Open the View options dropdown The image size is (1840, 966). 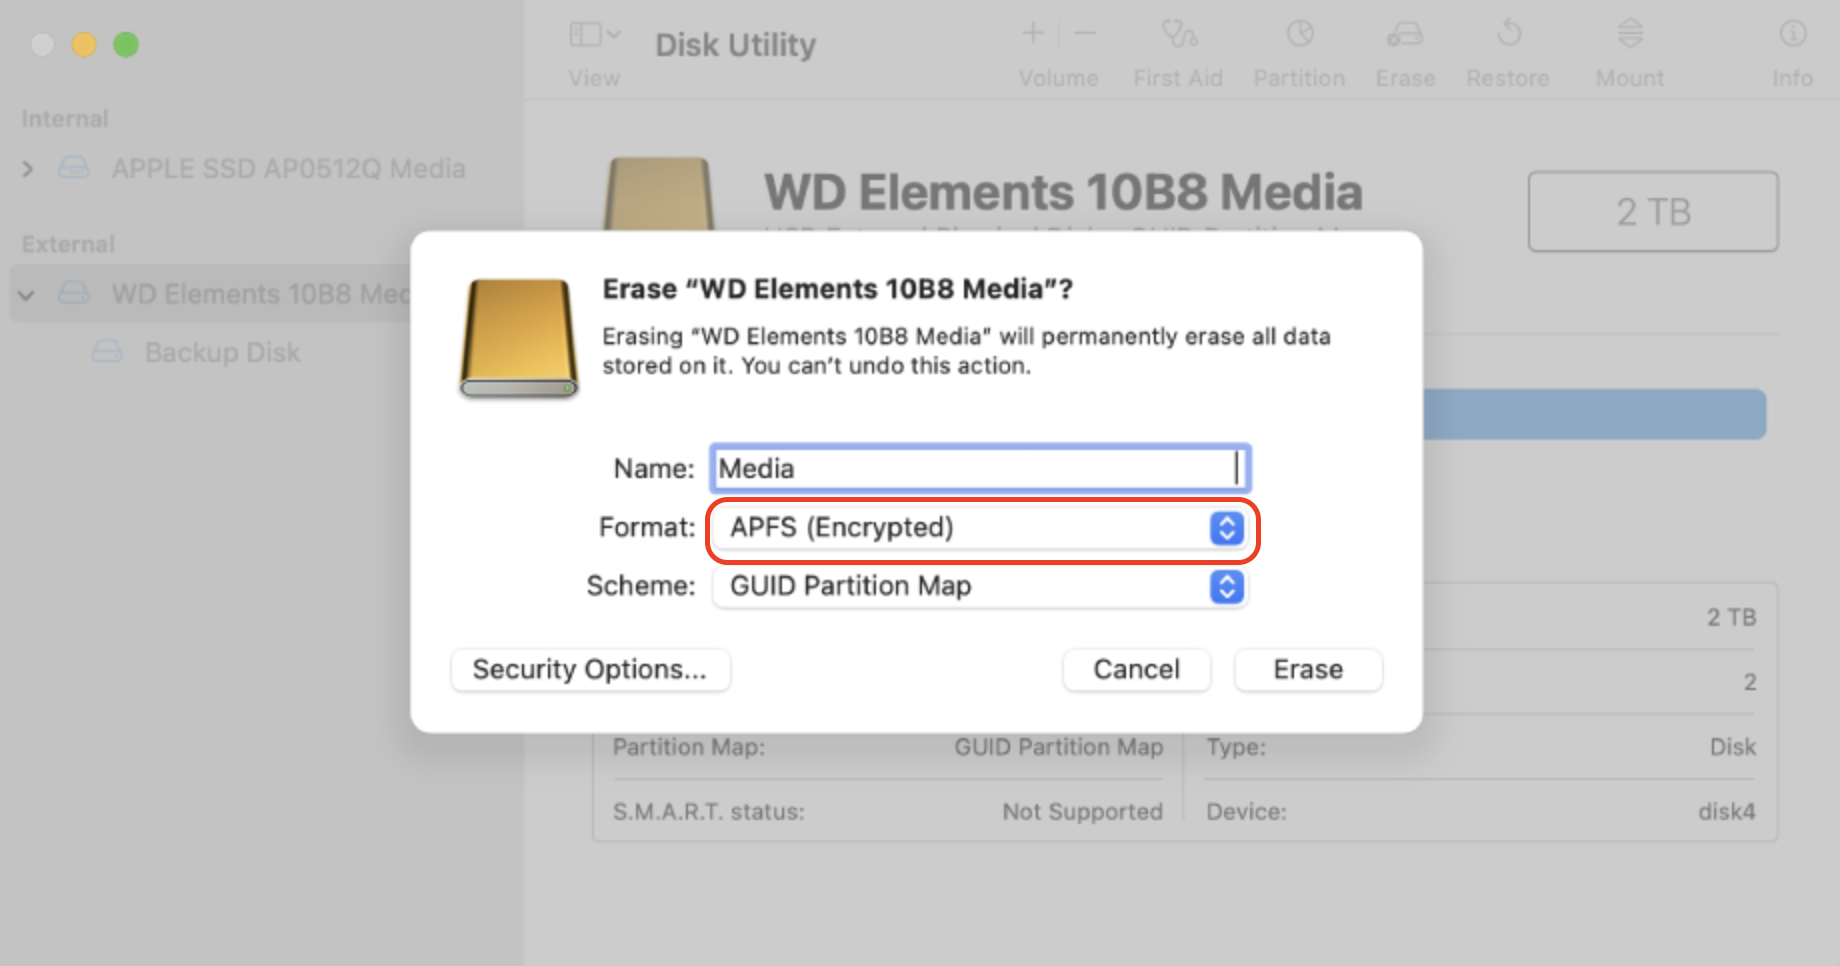click(x=592, y=33)
